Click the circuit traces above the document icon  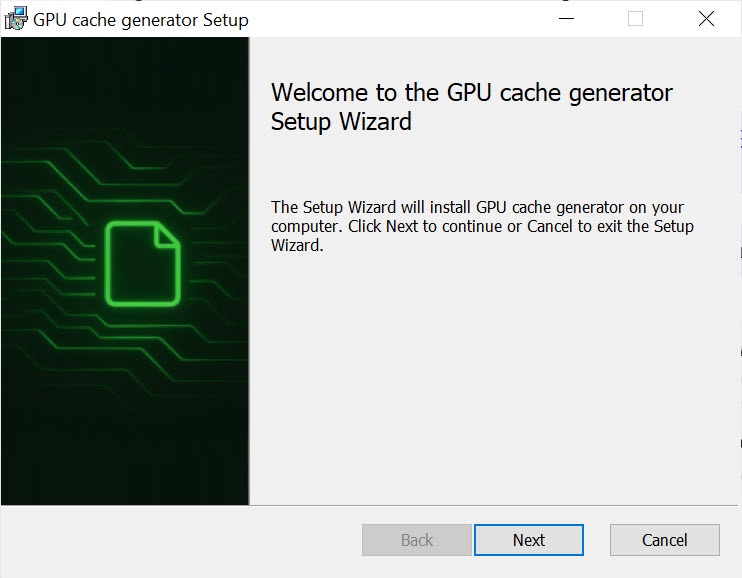[x=120, y=150]
